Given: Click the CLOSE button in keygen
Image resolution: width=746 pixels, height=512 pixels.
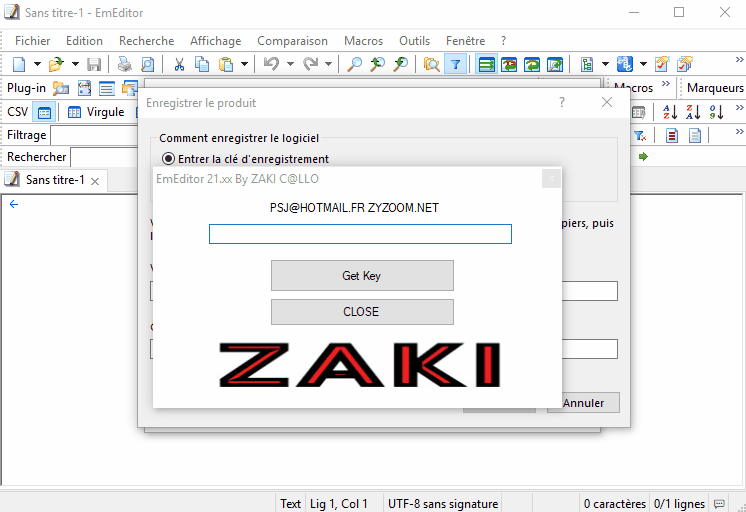Looking at the screenshot, I should tap(362, 312).
